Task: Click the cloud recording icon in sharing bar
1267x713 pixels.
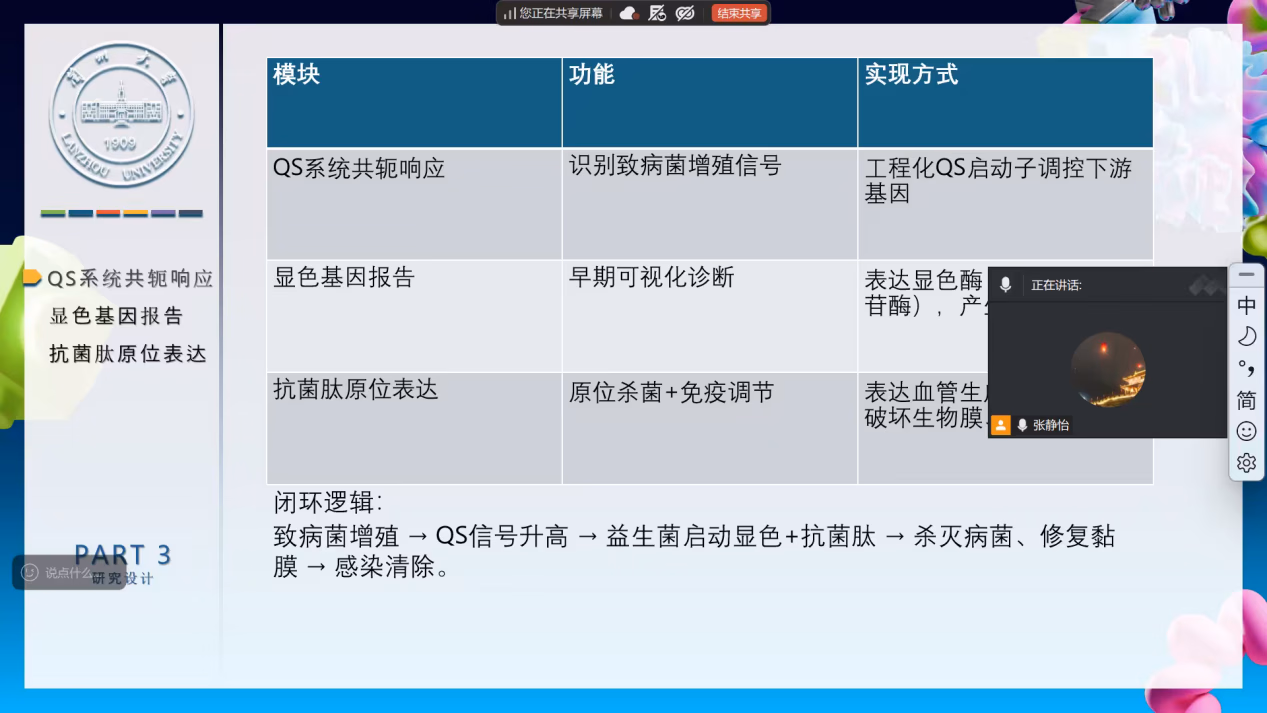Action: pyautogui.click(x=629, y=13)
